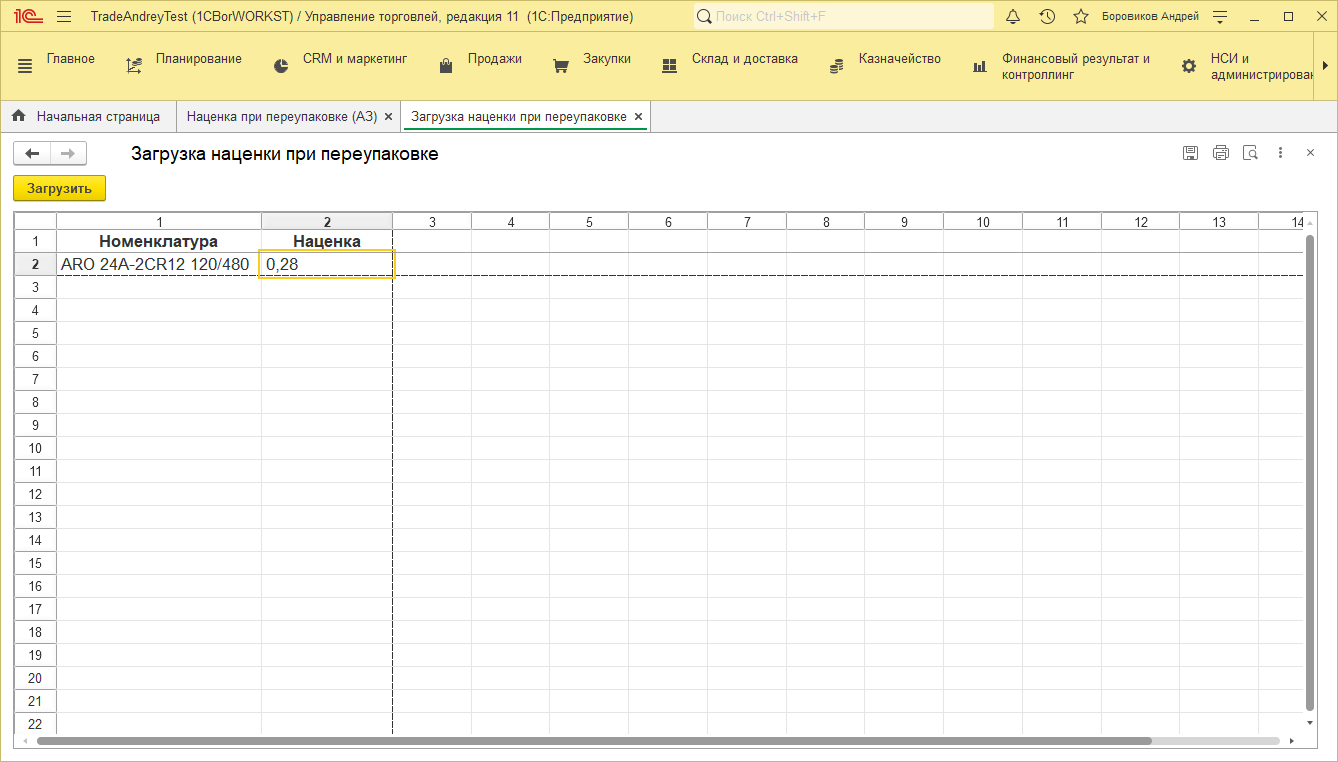Click the print icon
Image resolution: width=1338 pixels, height=762 pixels.
point(1220,153)
